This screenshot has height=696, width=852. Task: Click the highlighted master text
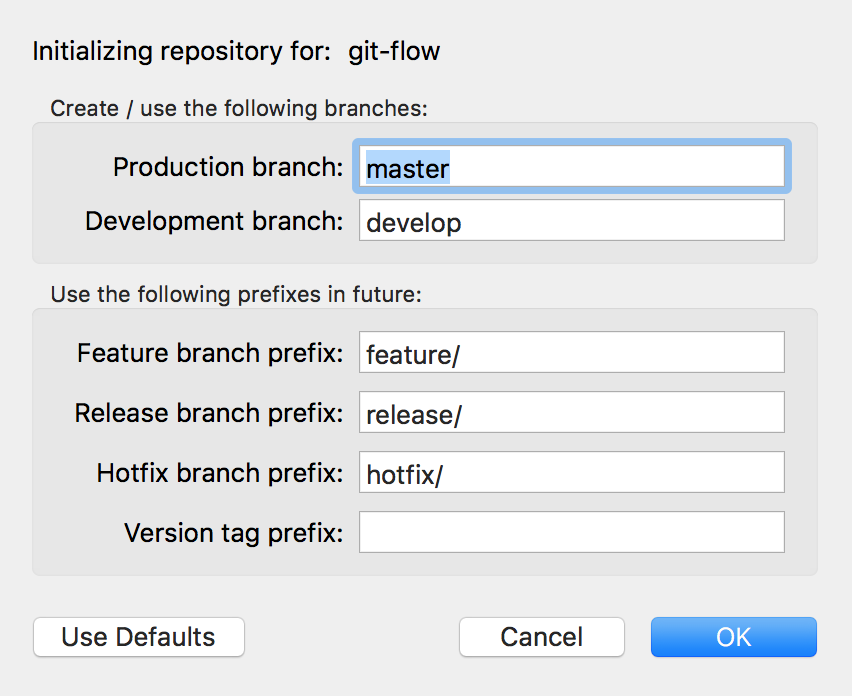tap(407, 169)
